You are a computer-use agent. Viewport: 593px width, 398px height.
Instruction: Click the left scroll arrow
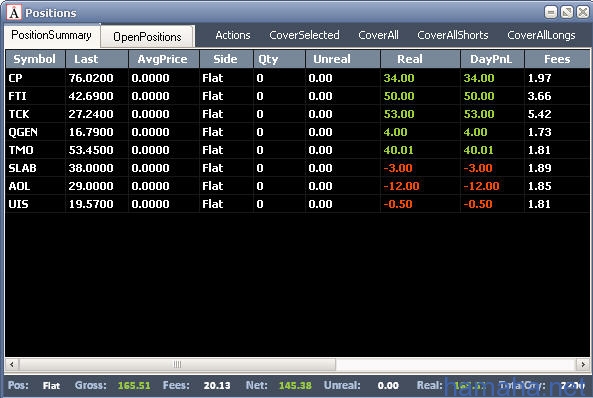(x=12, y=364)
